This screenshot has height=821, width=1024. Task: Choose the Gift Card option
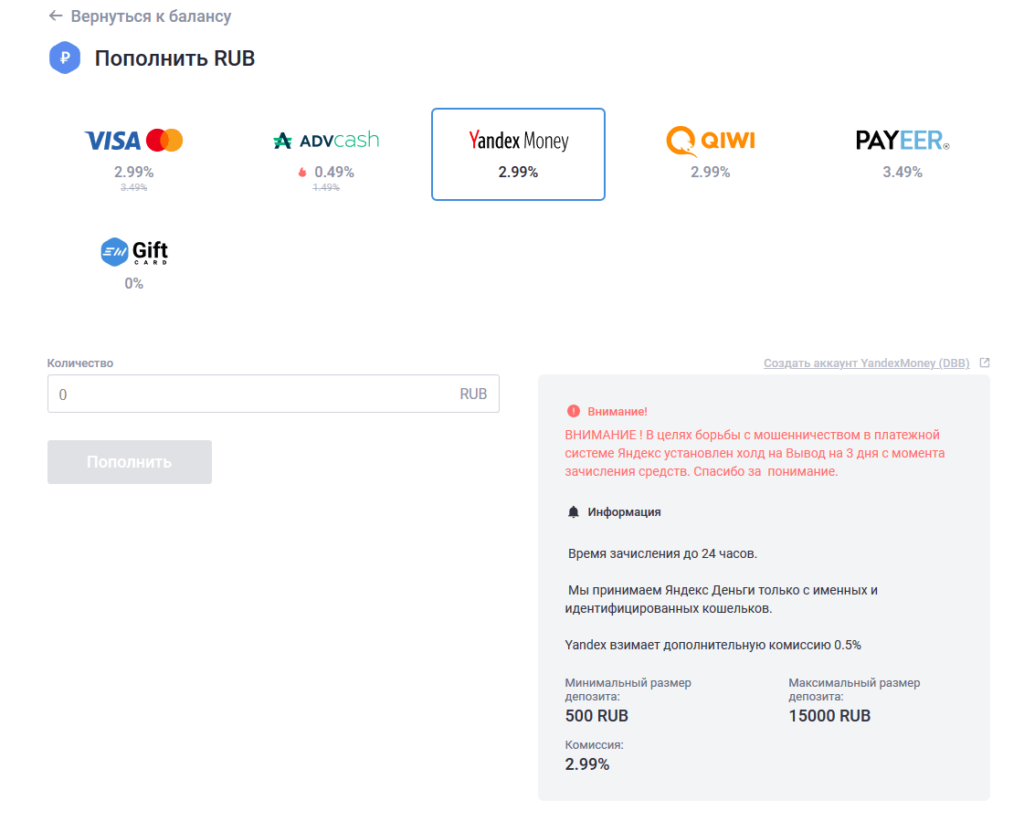pos(134,264)
